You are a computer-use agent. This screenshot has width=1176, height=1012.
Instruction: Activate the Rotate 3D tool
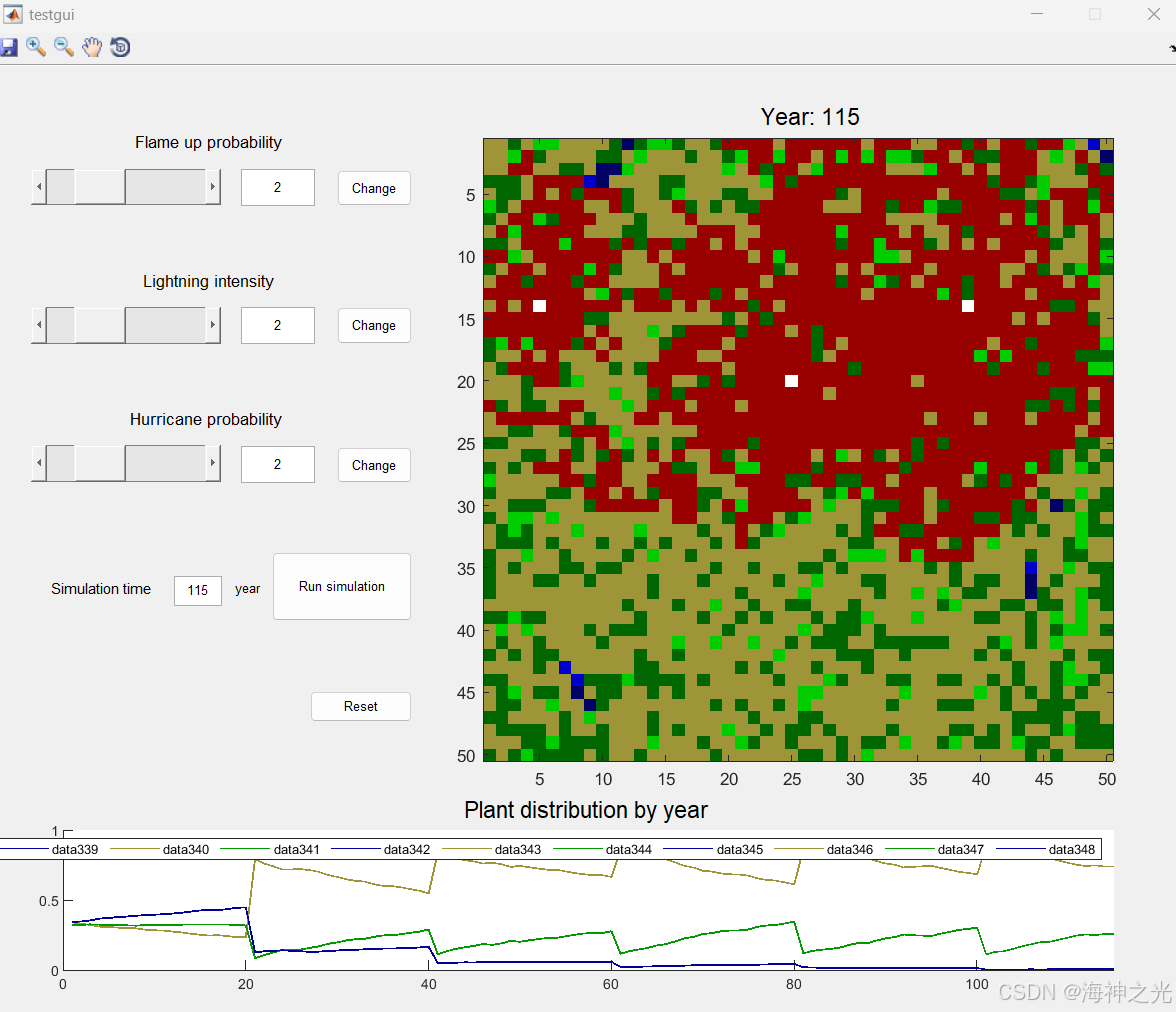[x=120, y=47]
